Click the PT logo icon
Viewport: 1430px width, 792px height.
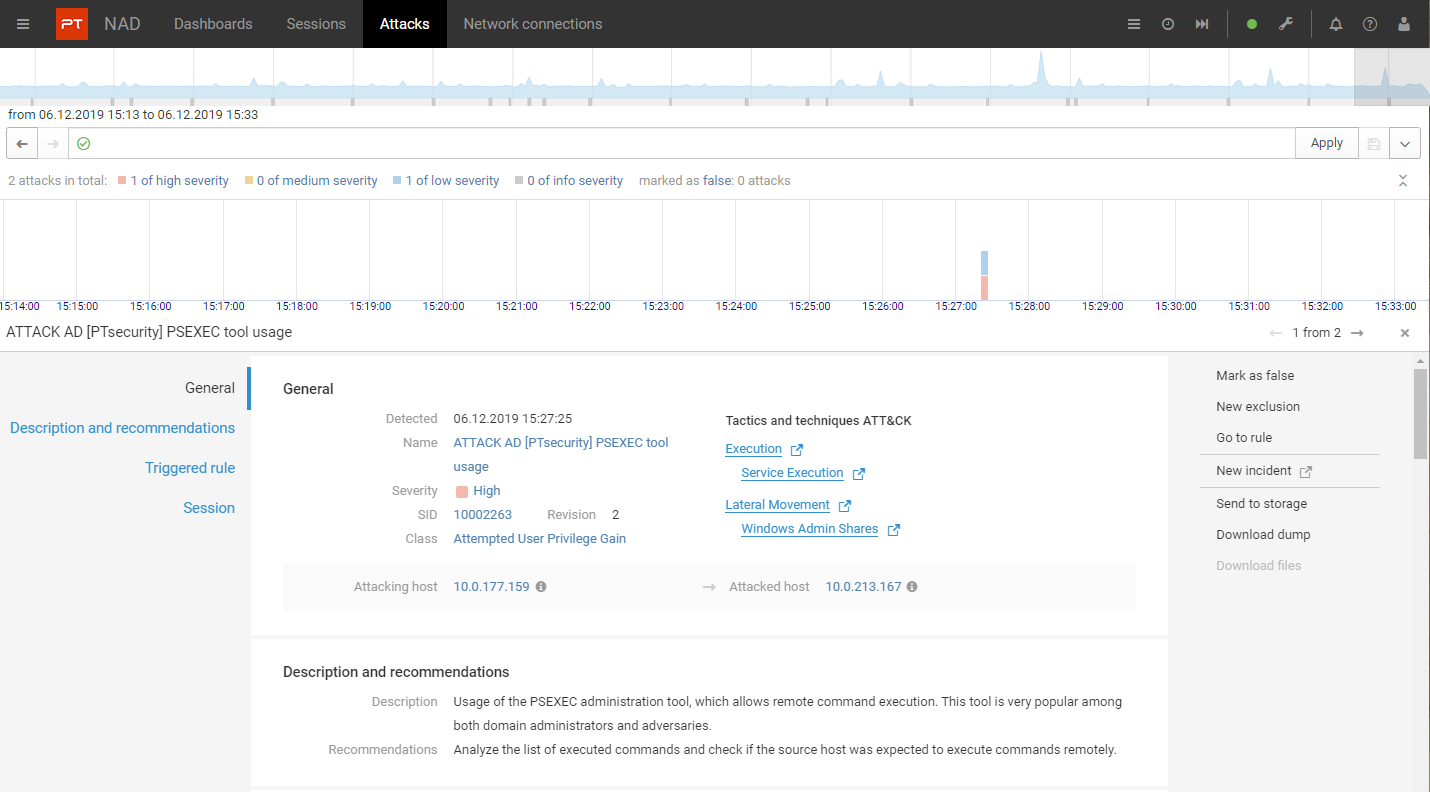(x=72, y=24)
